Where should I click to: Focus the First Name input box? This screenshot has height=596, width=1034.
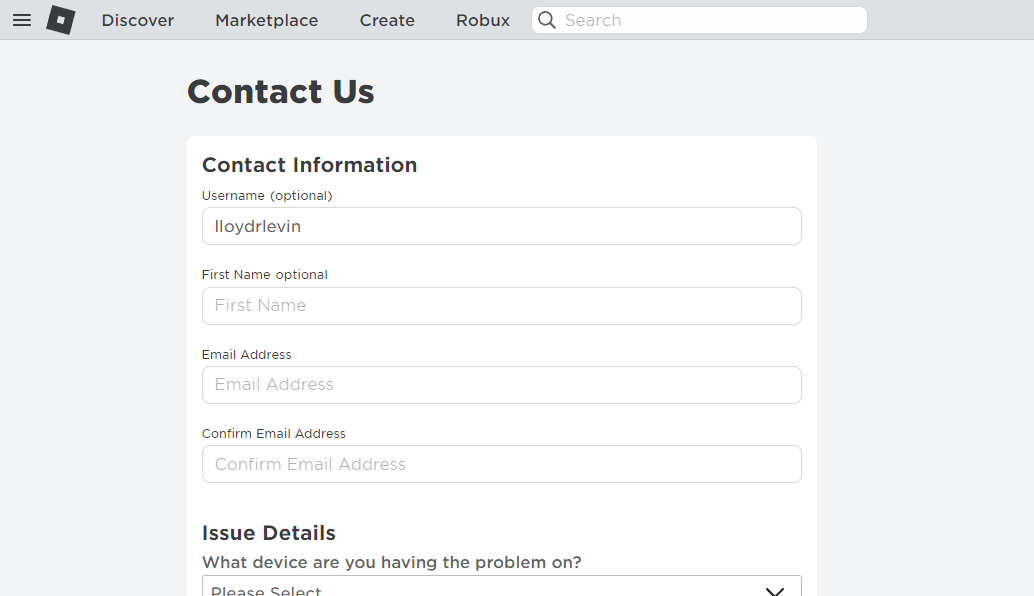pyautogui.click(x=501, y=306)
